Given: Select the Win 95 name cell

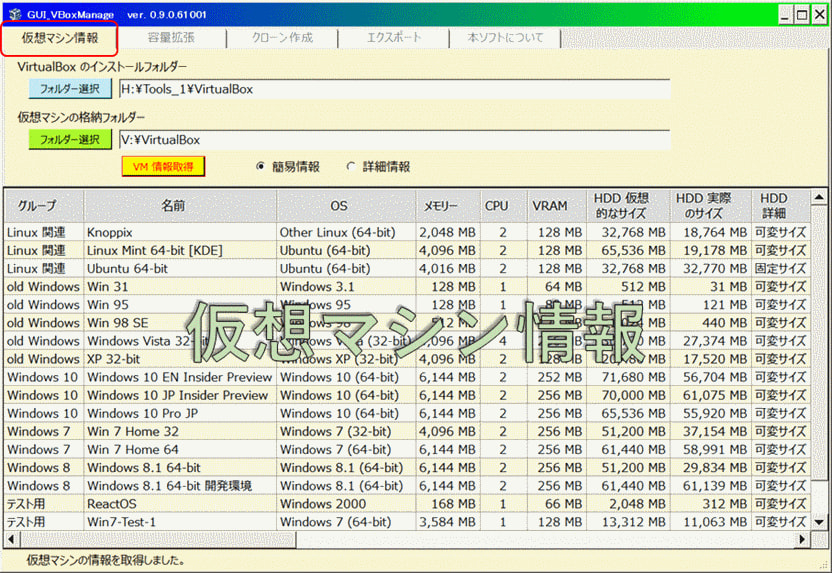Looking at the screenshot, I should [180, 305].
